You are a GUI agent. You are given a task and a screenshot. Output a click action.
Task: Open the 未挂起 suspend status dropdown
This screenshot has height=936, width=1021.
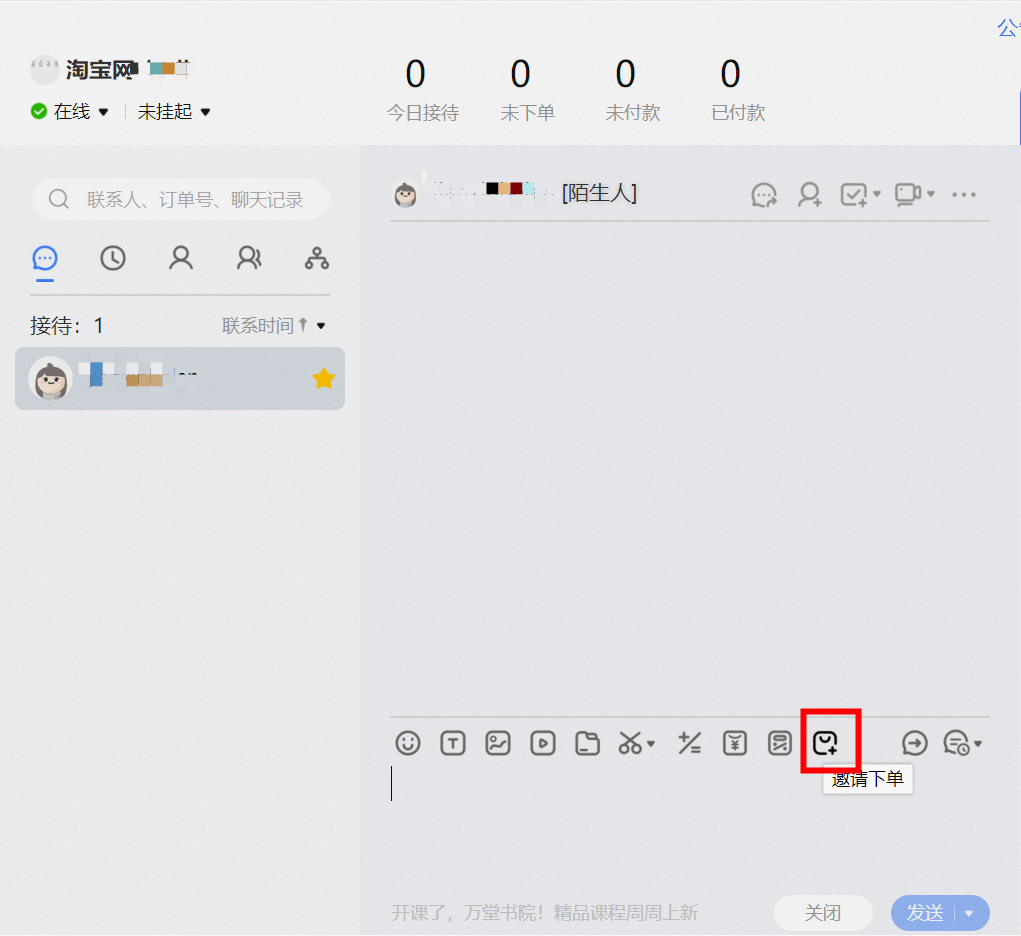tap(174, 111)
